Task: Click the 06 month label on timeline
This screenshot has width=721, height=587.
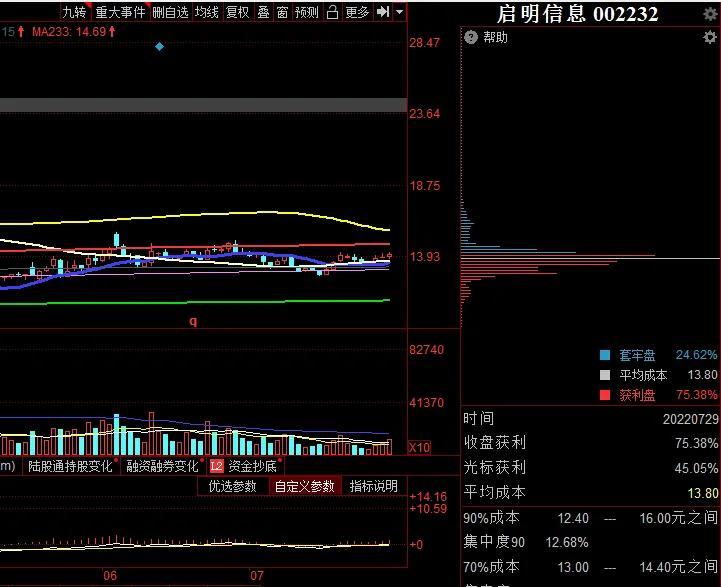Action: tap(110, 575)
